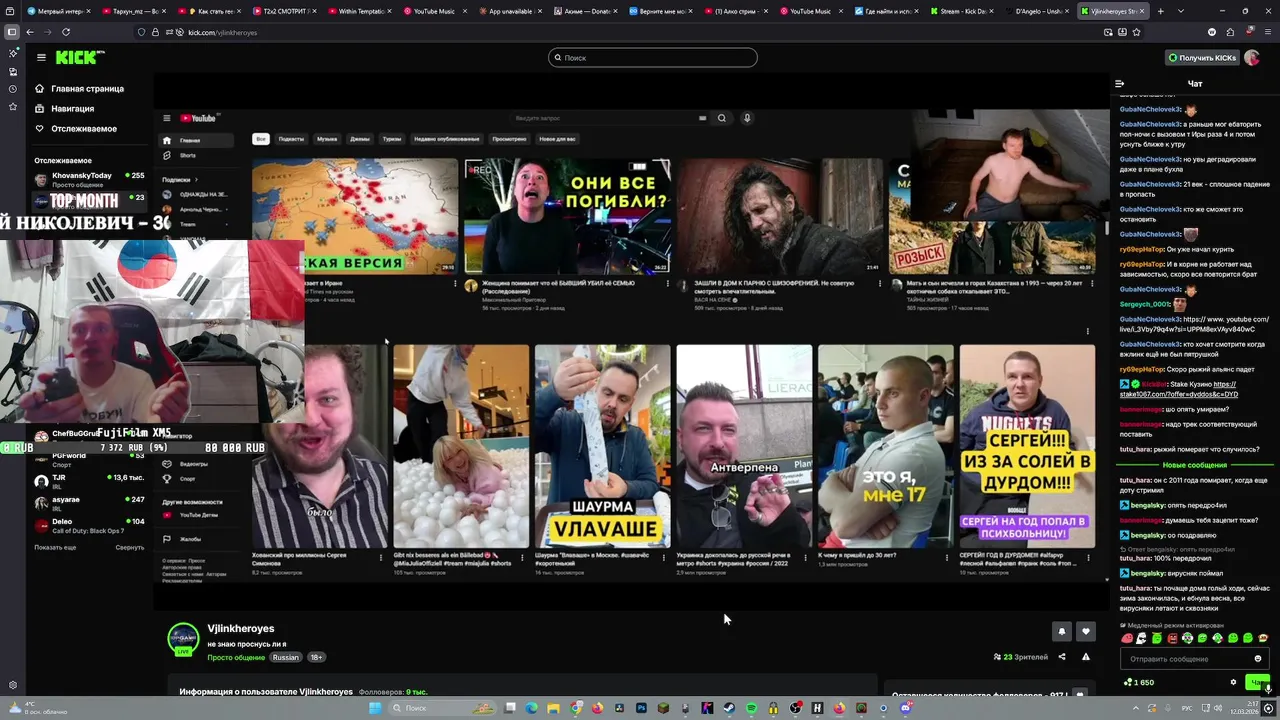Focus the Kick search field
Screen dimensions: 1280x720
click(x=652, y=58)
